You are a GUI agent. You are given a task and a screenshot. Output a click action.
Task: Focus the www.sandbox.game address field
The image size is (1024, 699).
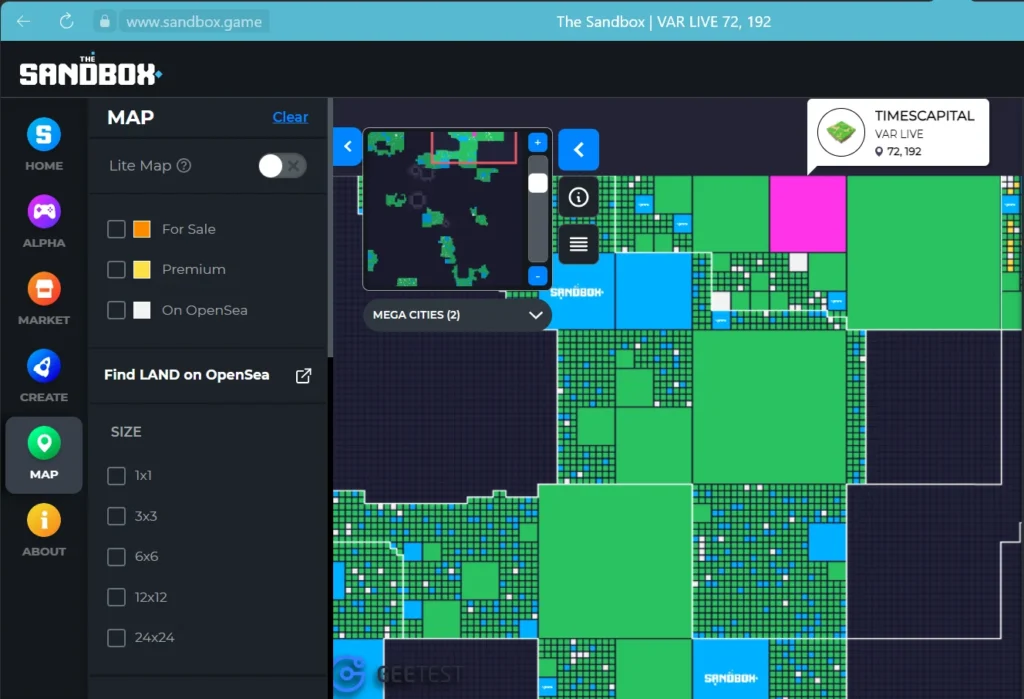click(x=194, y=22)
